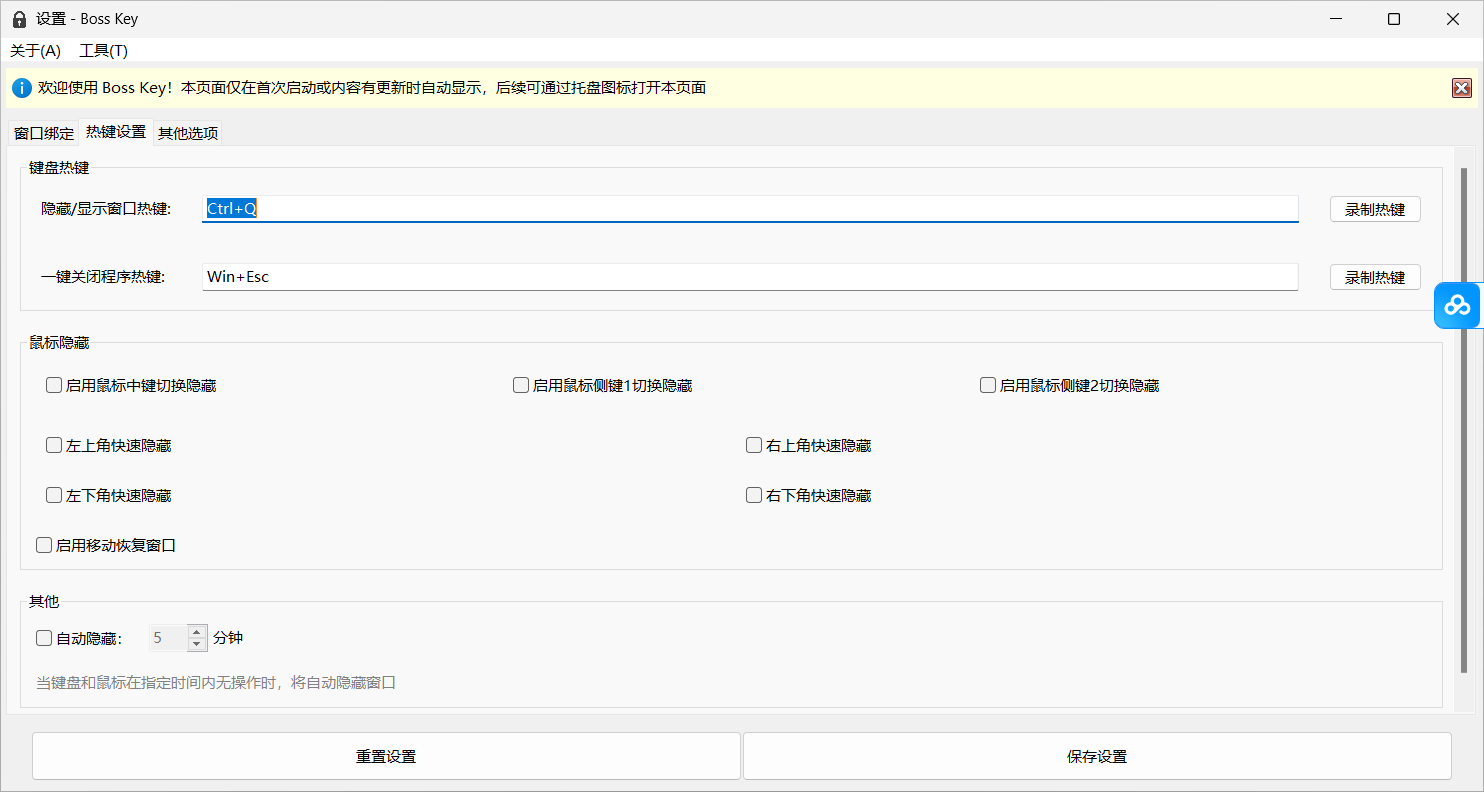1484x792 pixels.
Task: Increase auto-hide minutes with up arrow
Action: click(197, 631)
